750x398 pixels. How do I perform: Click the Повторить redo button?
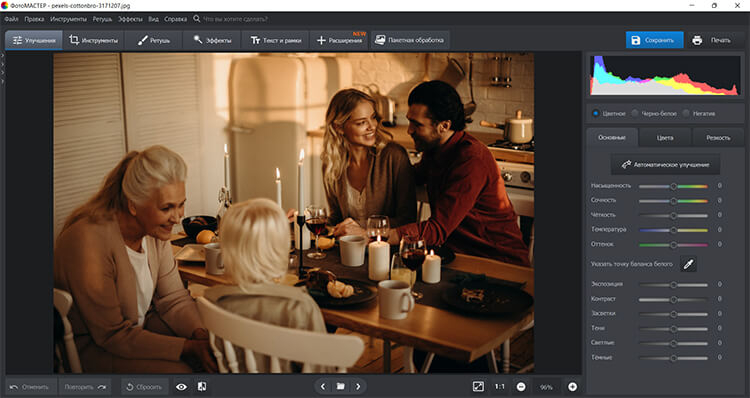(85, 387)
